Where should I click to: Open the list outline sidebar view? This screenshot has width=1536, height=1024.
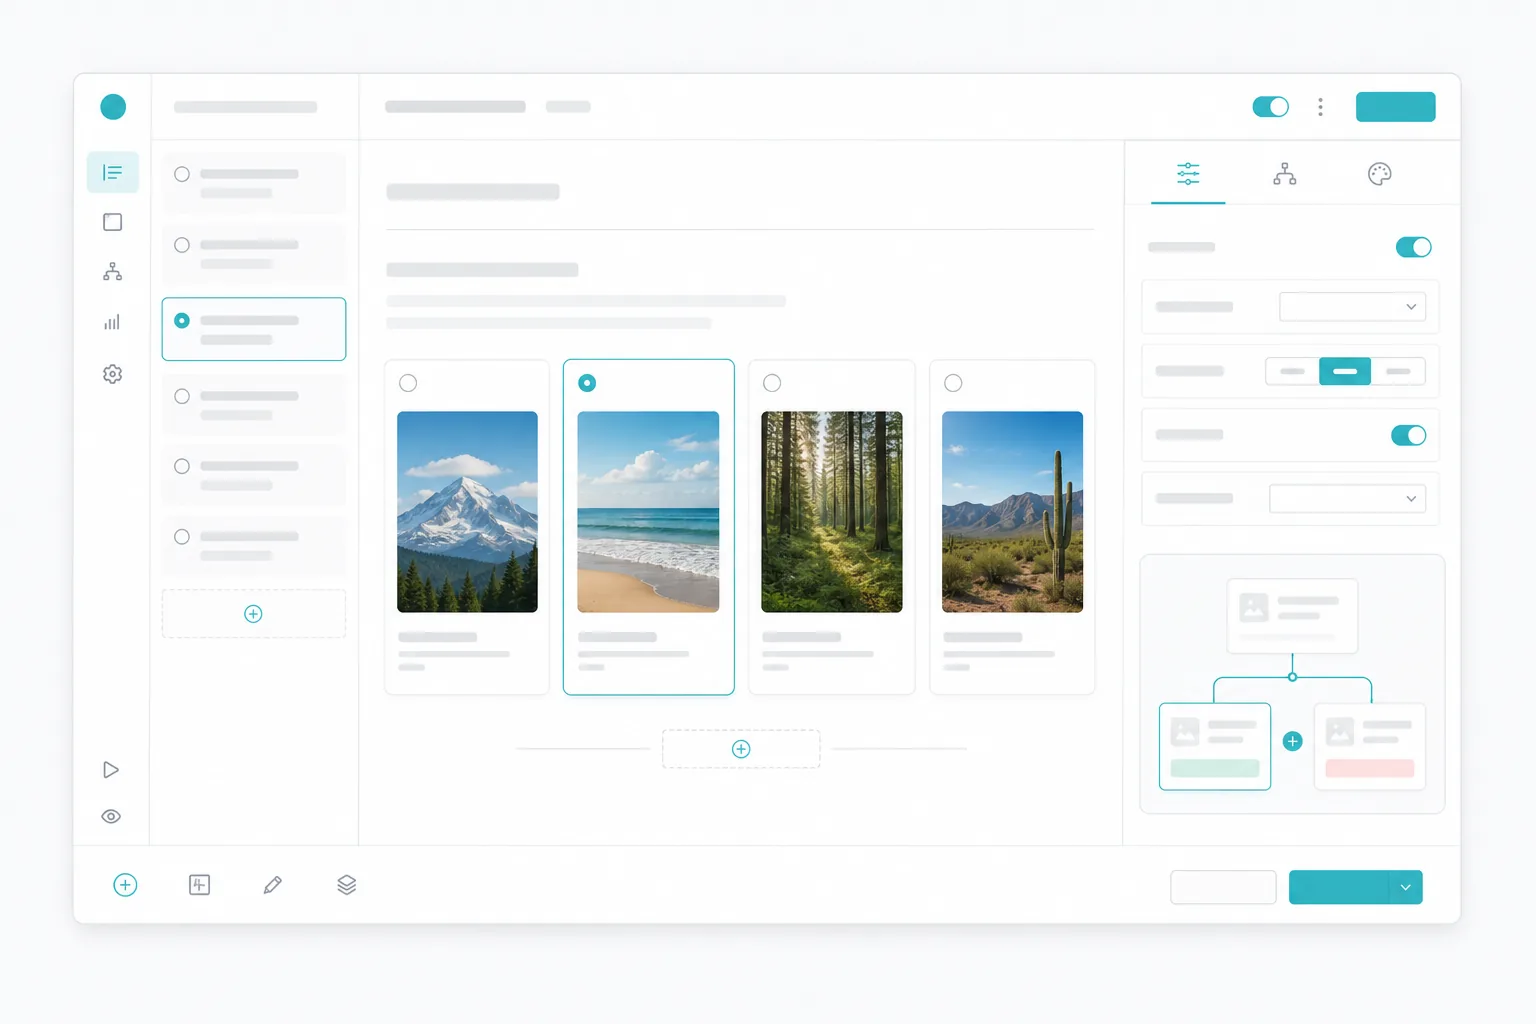click(x=113, y=173)
